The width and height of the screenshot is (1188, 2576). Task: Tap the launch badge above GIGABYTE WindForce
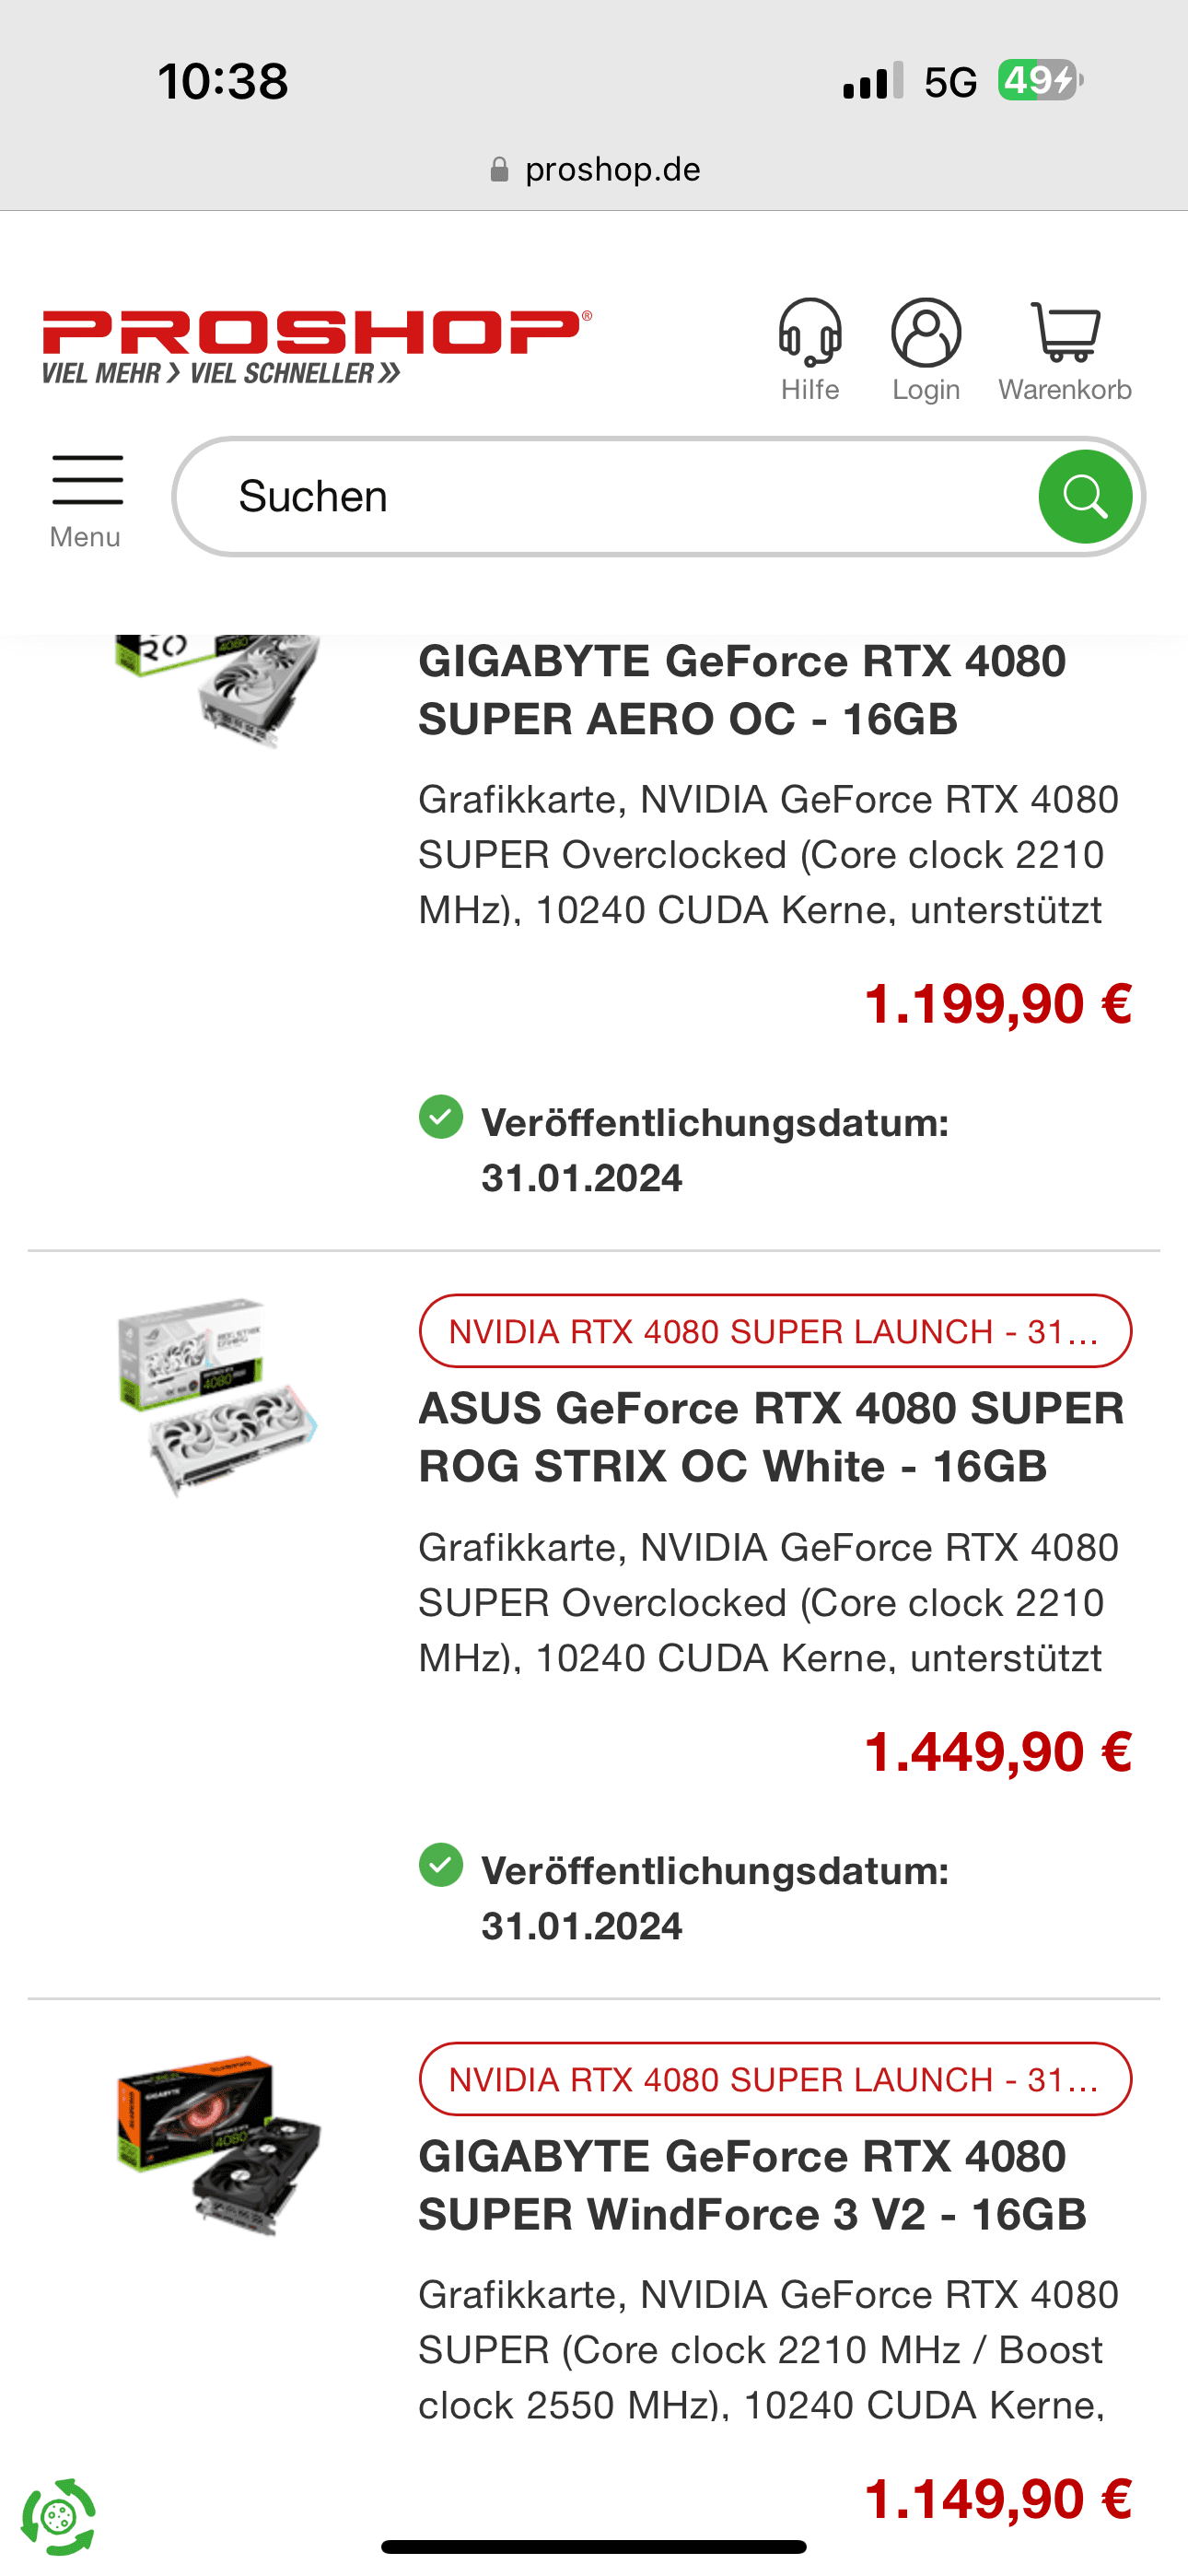[x=775, y=2079]
